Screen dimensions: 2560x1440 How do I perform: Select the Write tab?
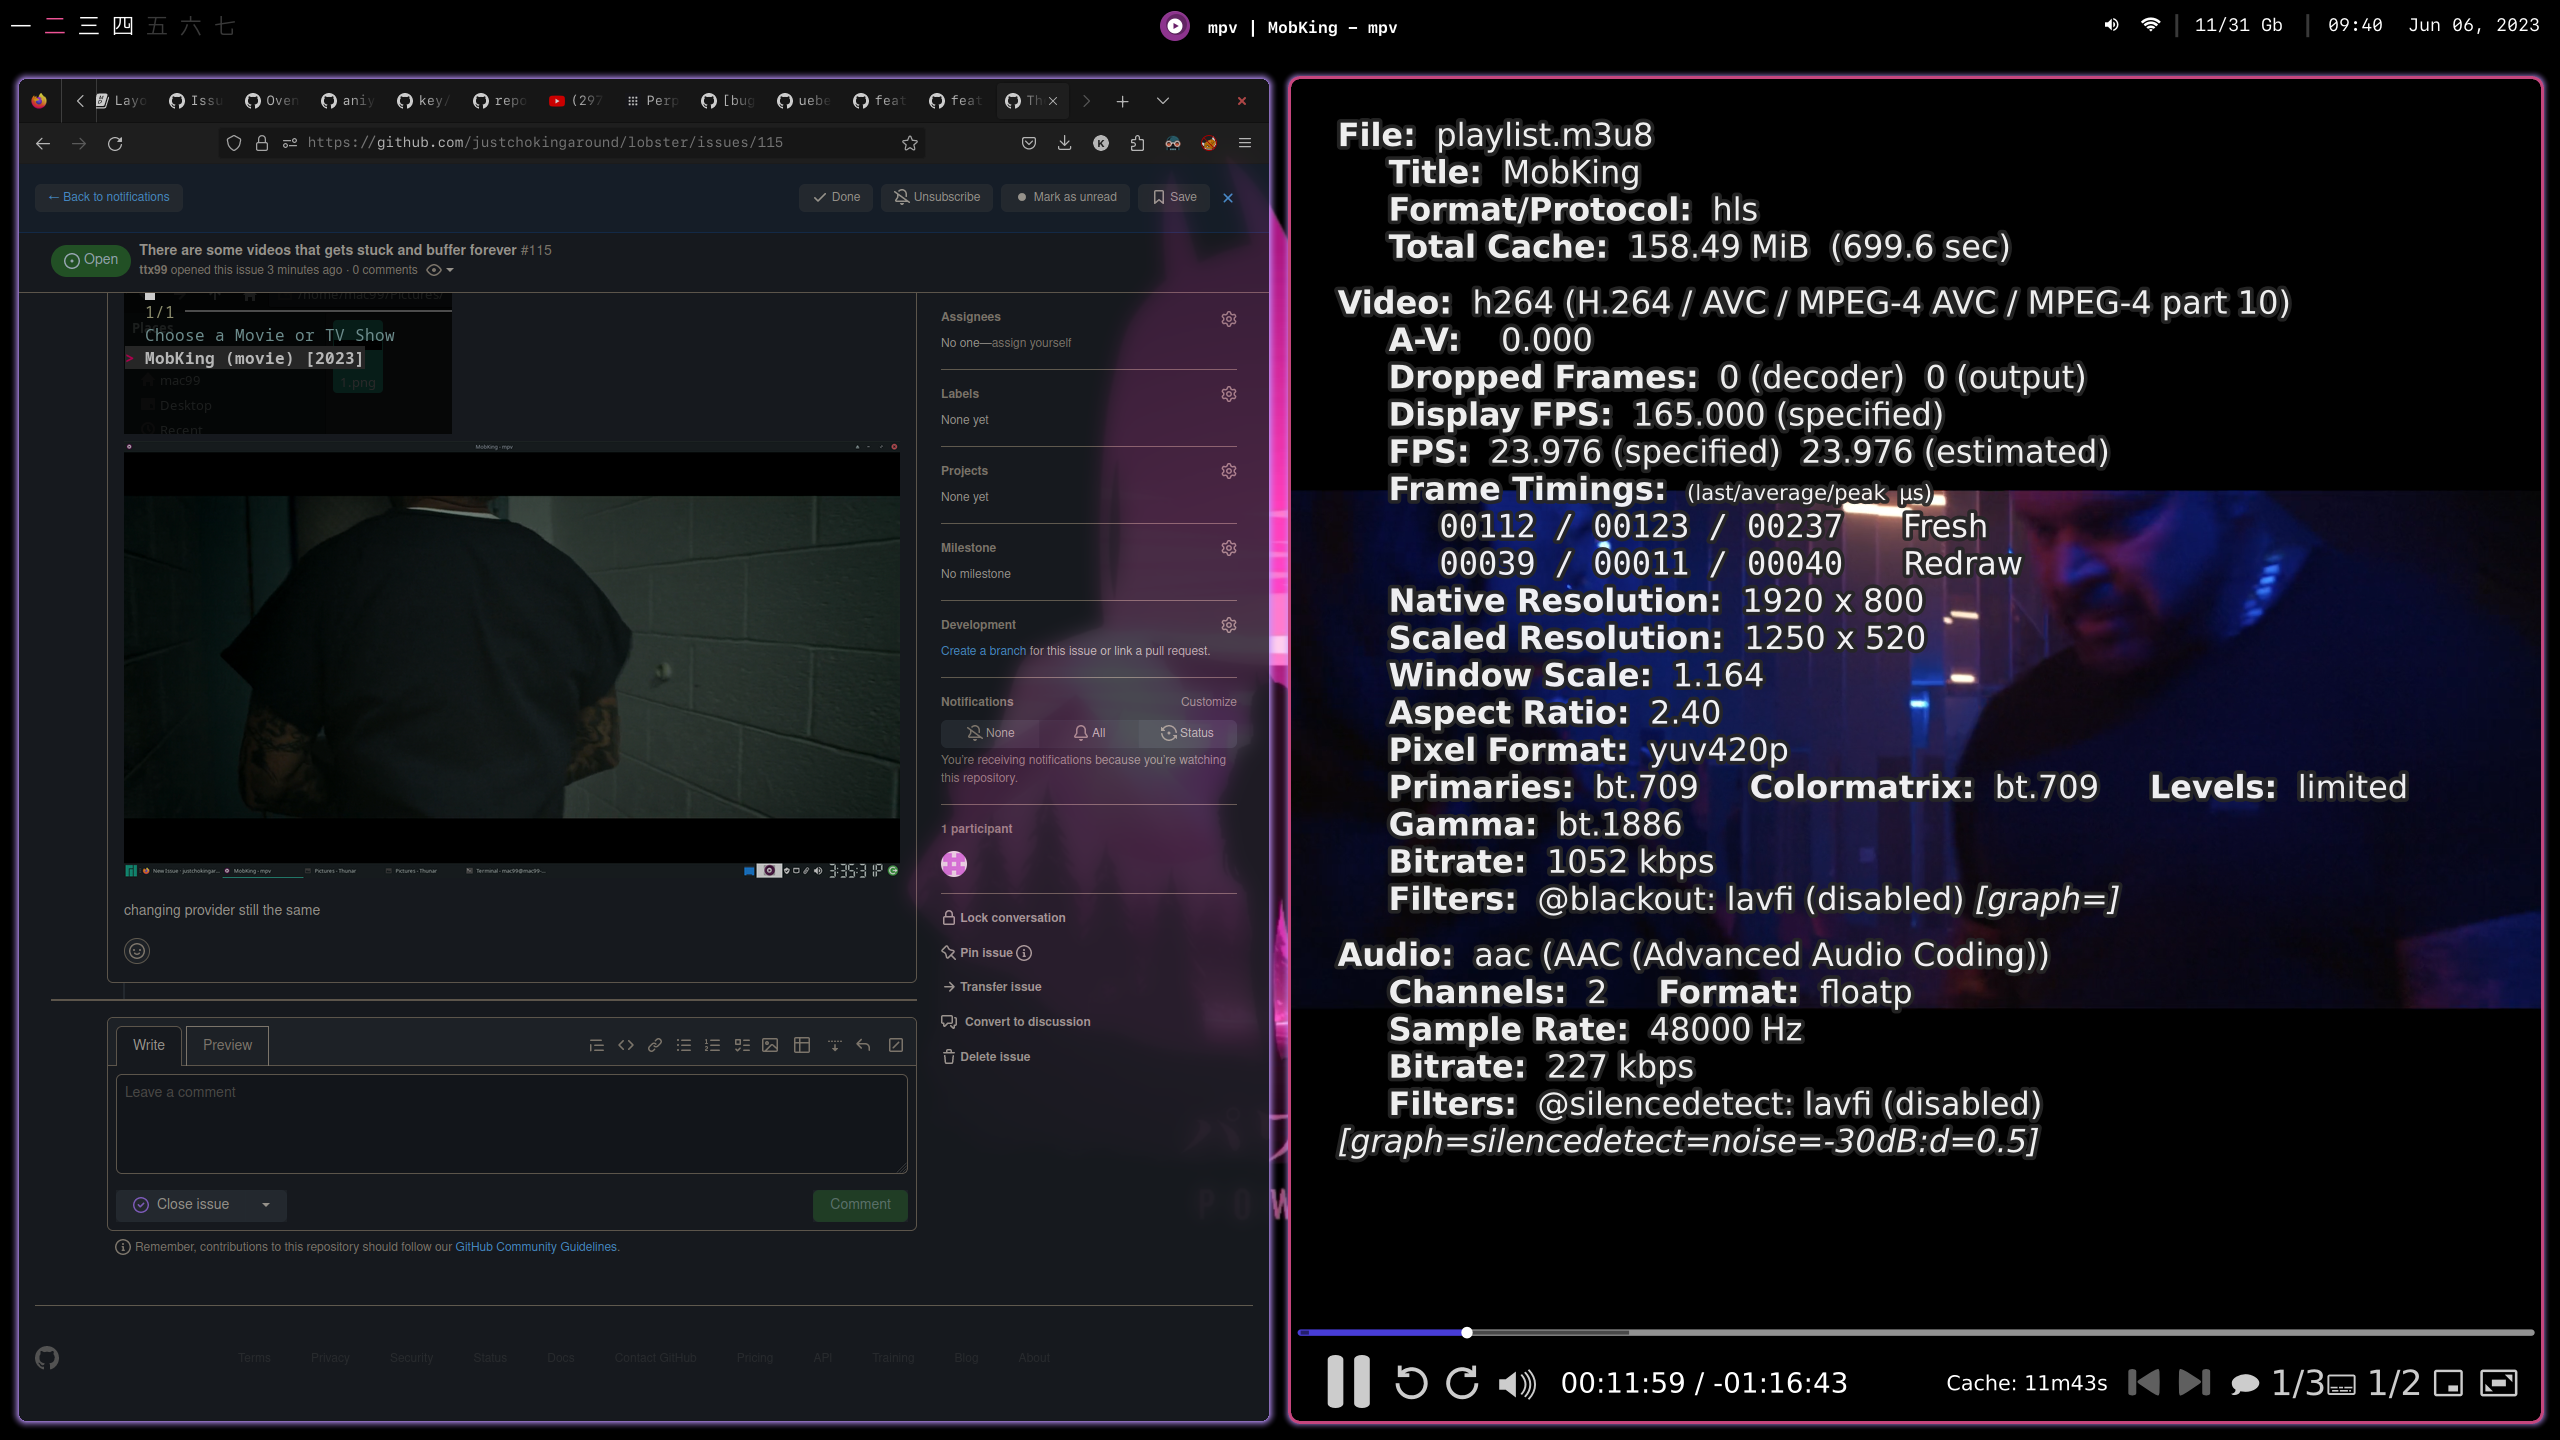point(148,1045)
